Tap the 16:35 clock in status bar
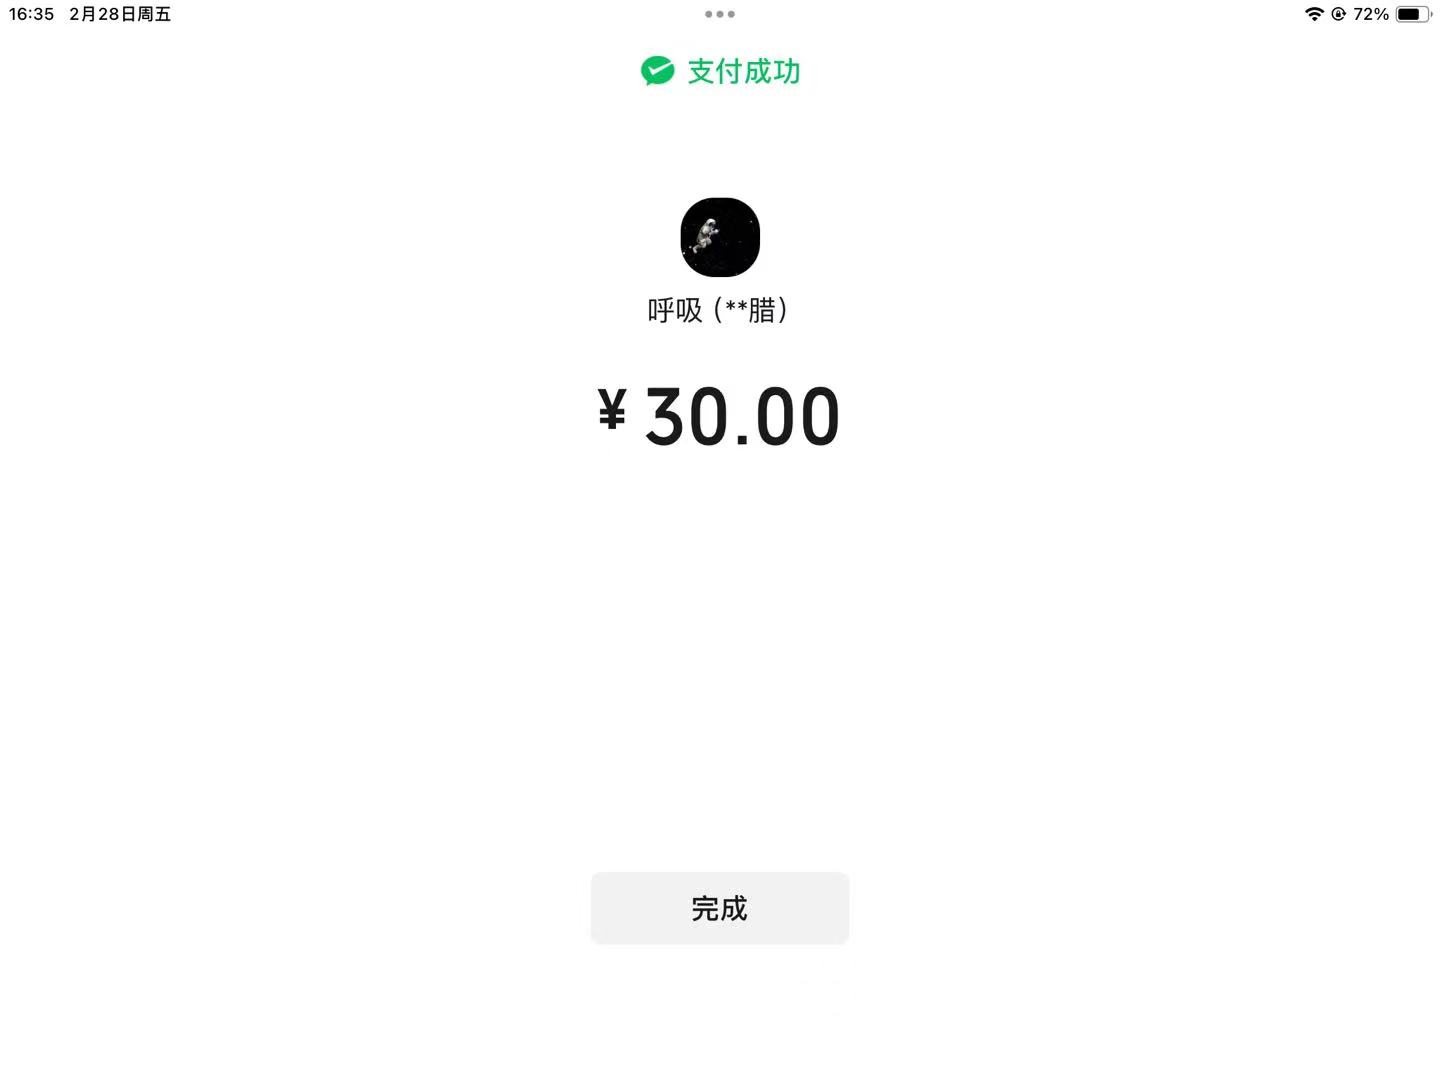Screen dimensions: 1440x1080 32,14
